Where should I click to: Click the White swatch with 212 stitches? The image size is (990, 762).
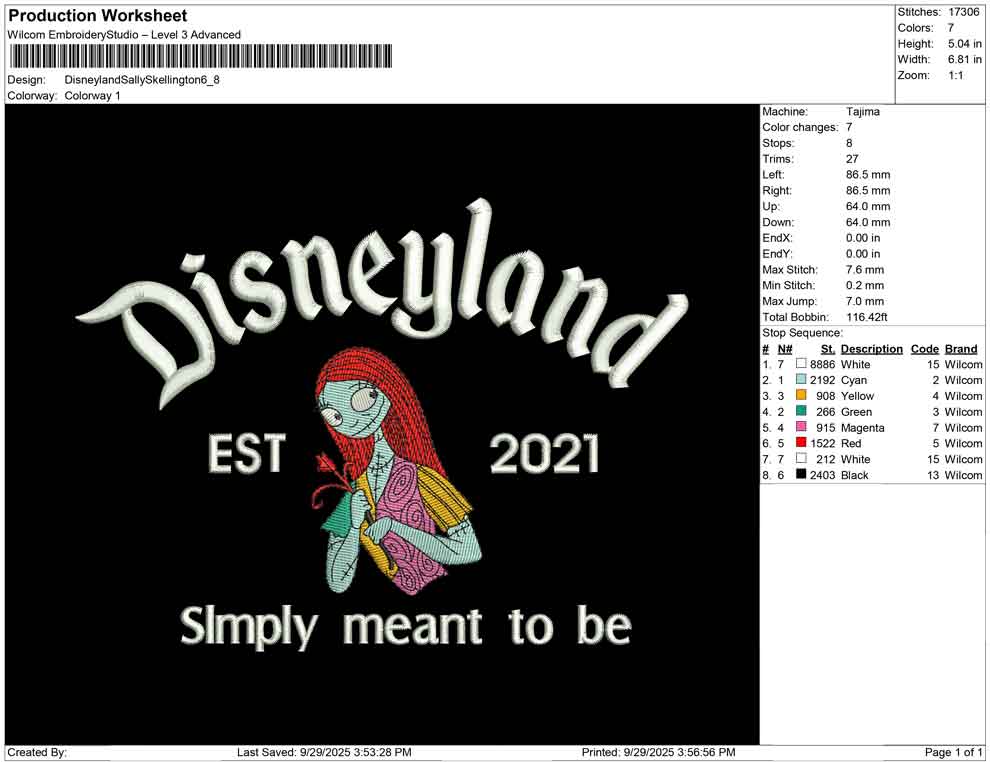tap(801, 459)
